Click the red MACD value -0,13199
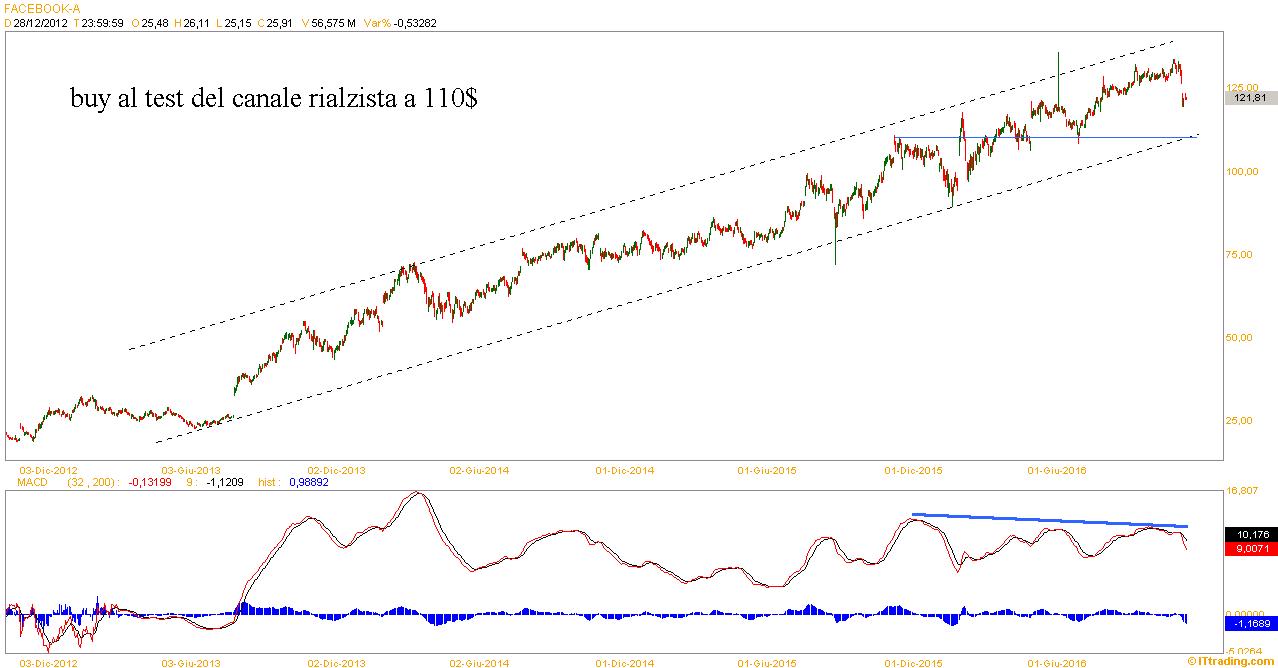The image size is (1278, 668). pos(149,481)
